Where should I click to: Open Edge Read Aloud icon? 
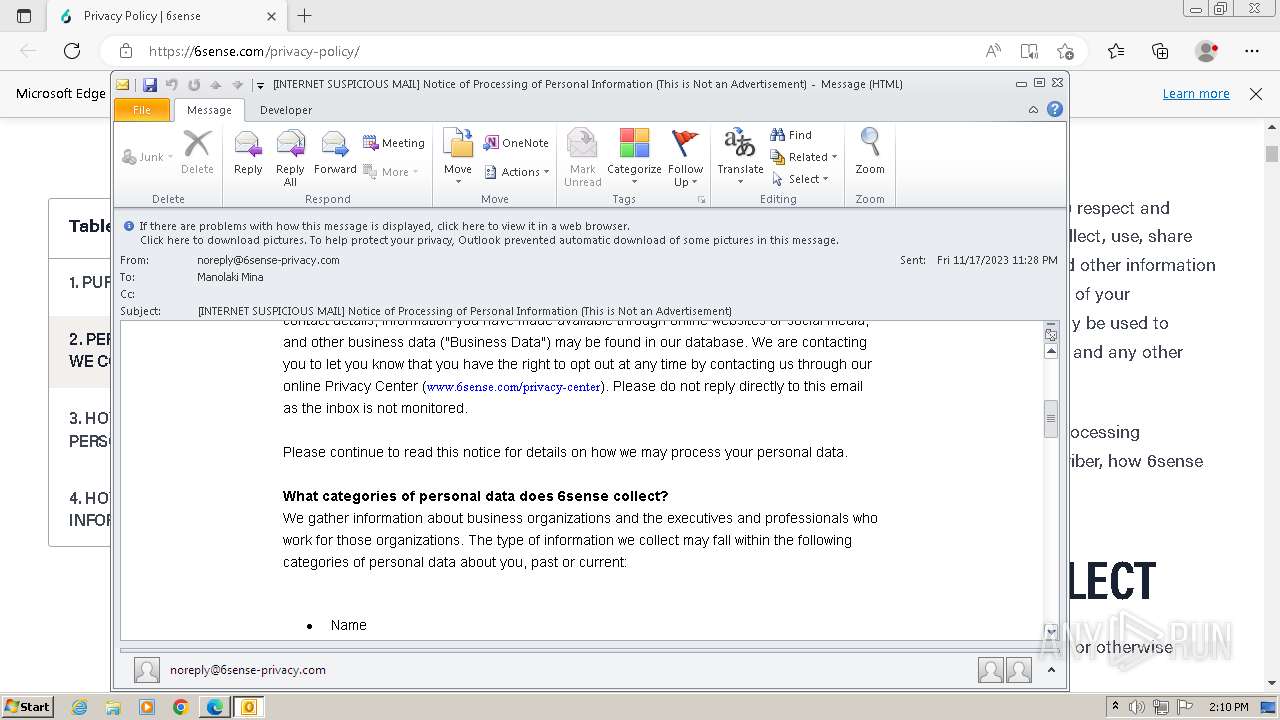pyautogui.click(x=993, y=51)
